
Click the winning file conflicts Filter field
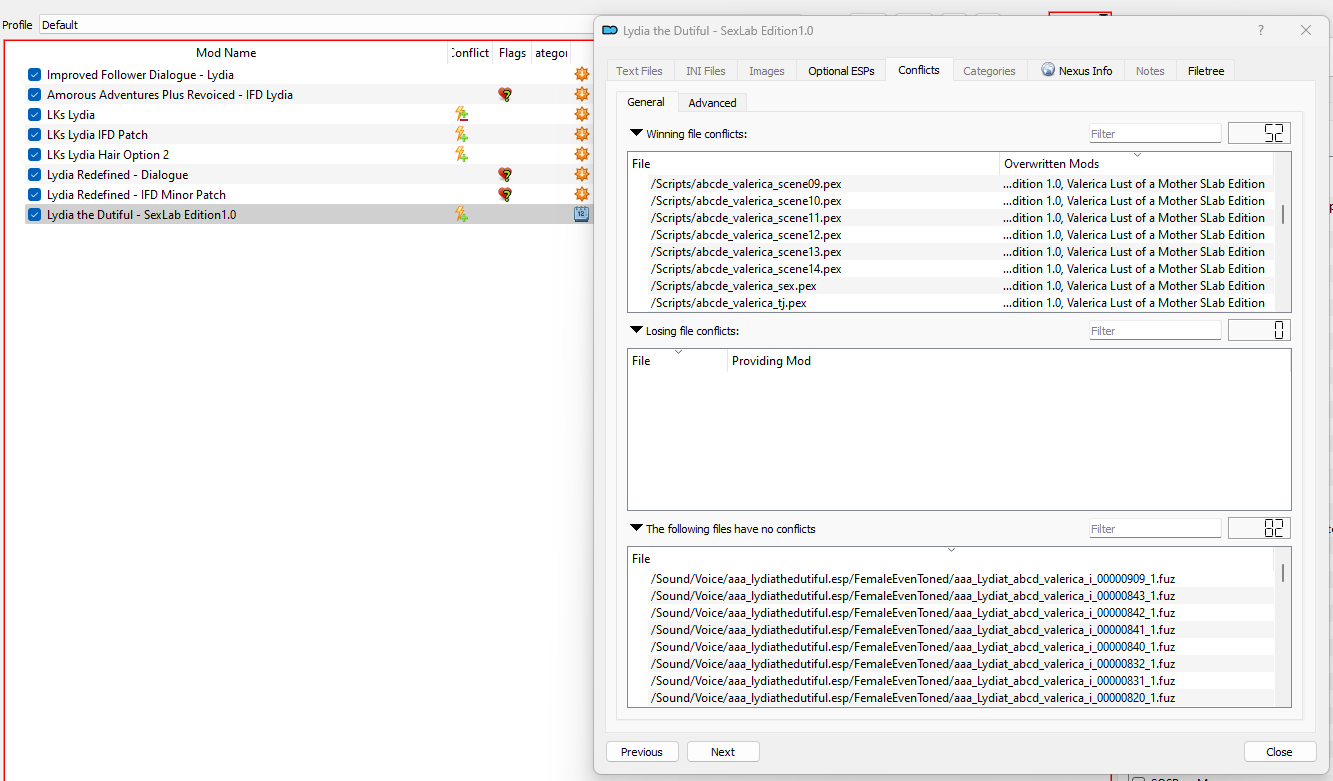coord(1155,133)
